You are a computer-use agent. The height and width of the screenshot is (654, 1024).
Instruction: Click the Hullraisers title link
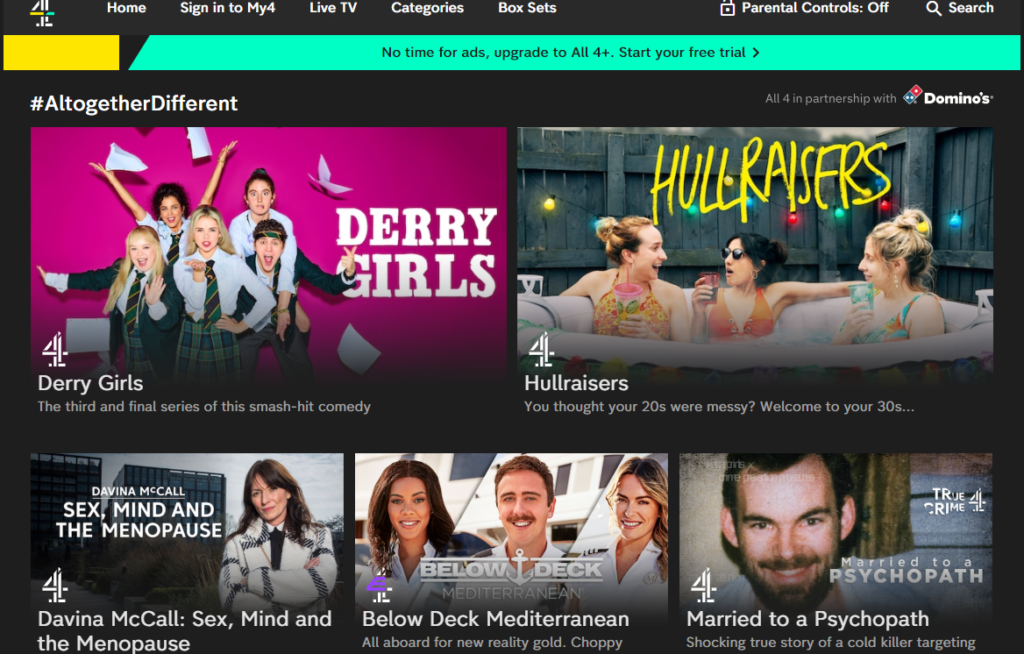pyautogui.click(x=576, y=384)
